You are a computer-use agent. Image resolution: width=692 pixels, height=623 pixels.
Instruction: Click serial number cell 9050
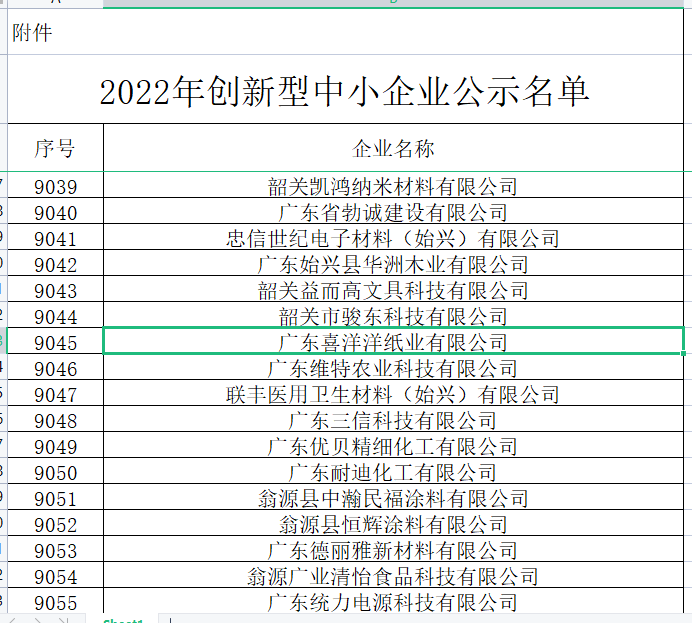tap(55, 472)
